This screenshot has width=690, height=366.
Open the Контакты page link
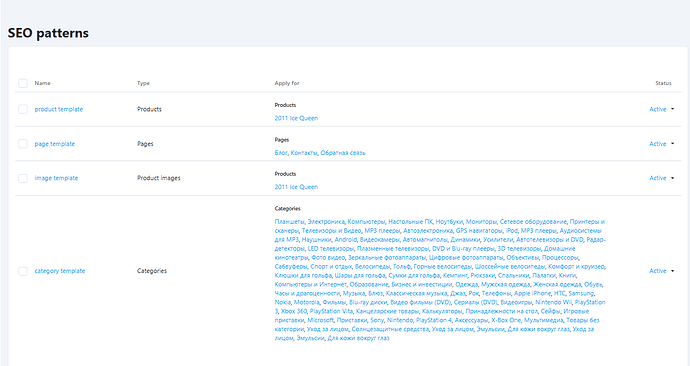[304, 153]
